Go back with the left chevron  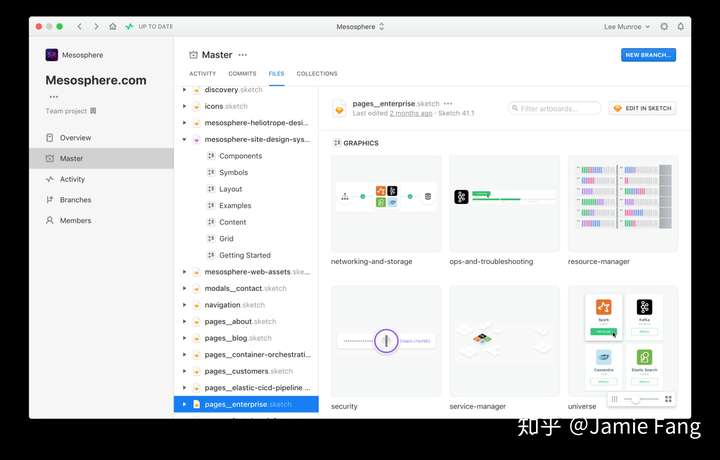pos(79,27)
